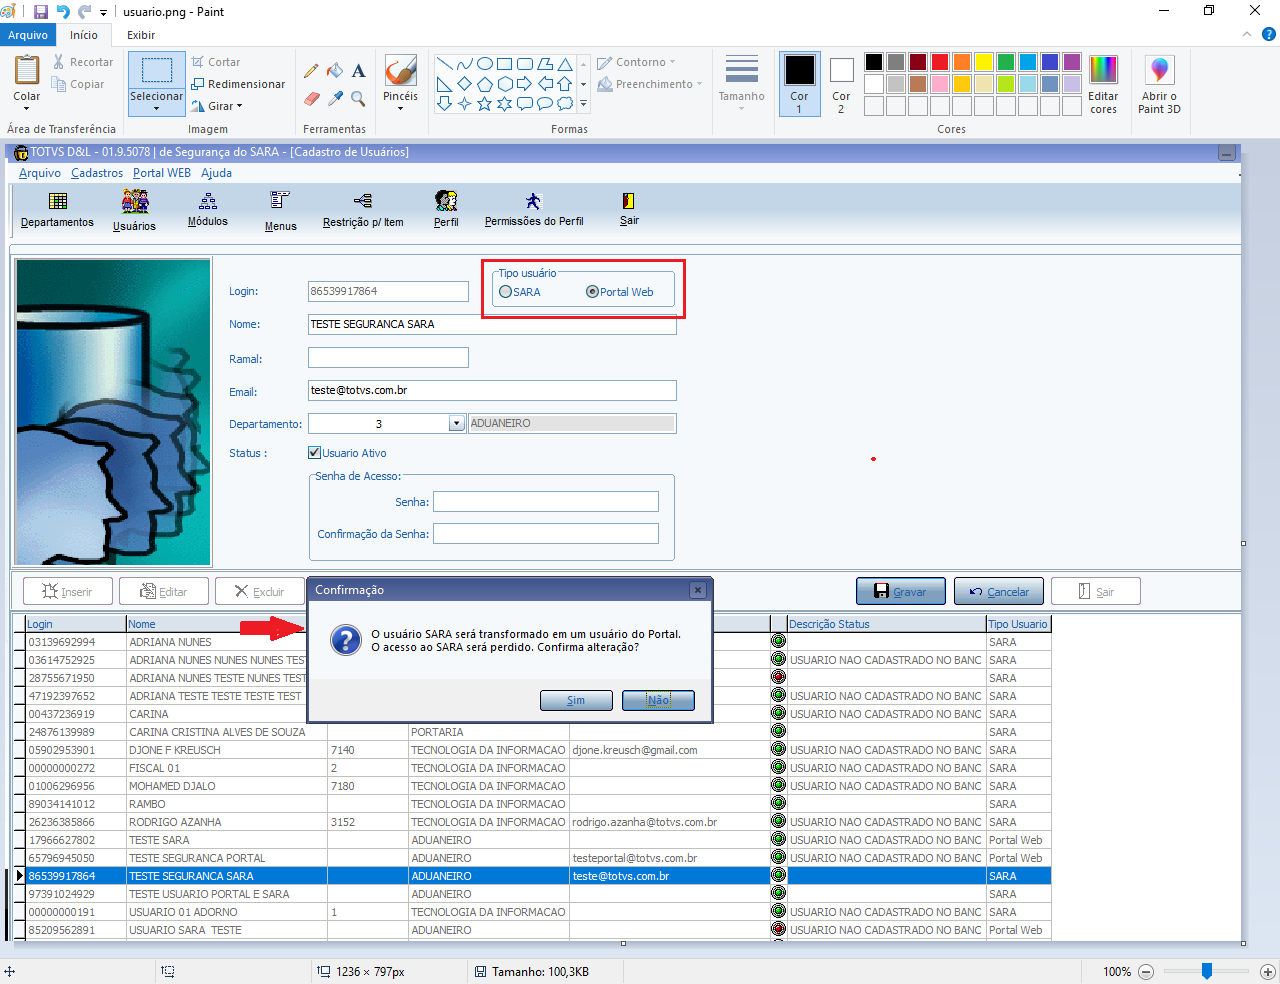Image resolution: width=1280 pixels, height=984 pixels.
Task: Click Abrir o Paint 3D
Action: click(x=1159, y=84)
